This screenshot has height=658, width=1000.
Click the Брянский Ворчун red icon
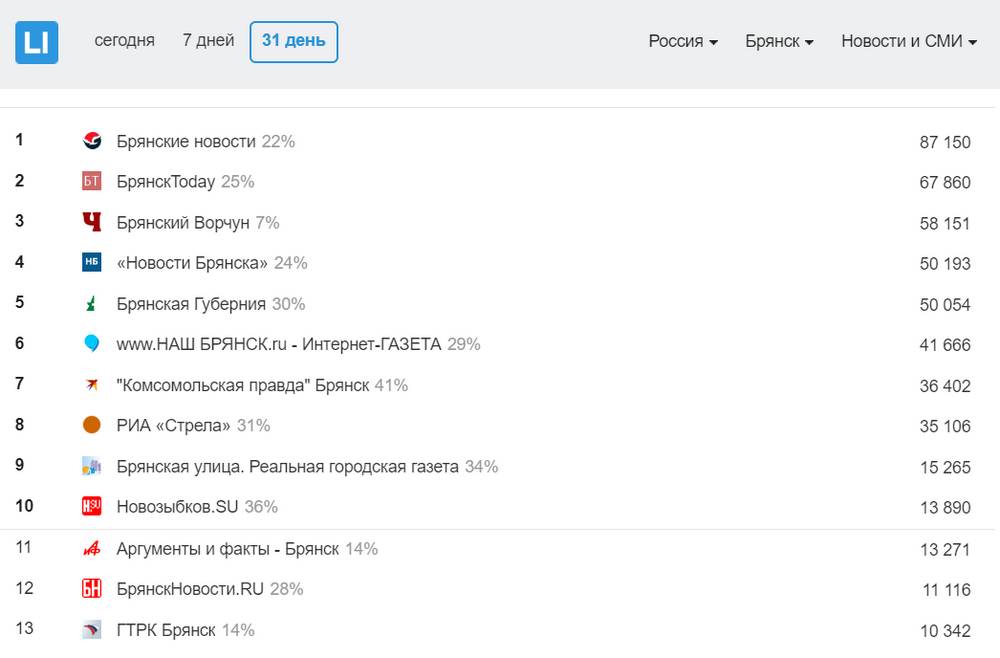(92, 223)
